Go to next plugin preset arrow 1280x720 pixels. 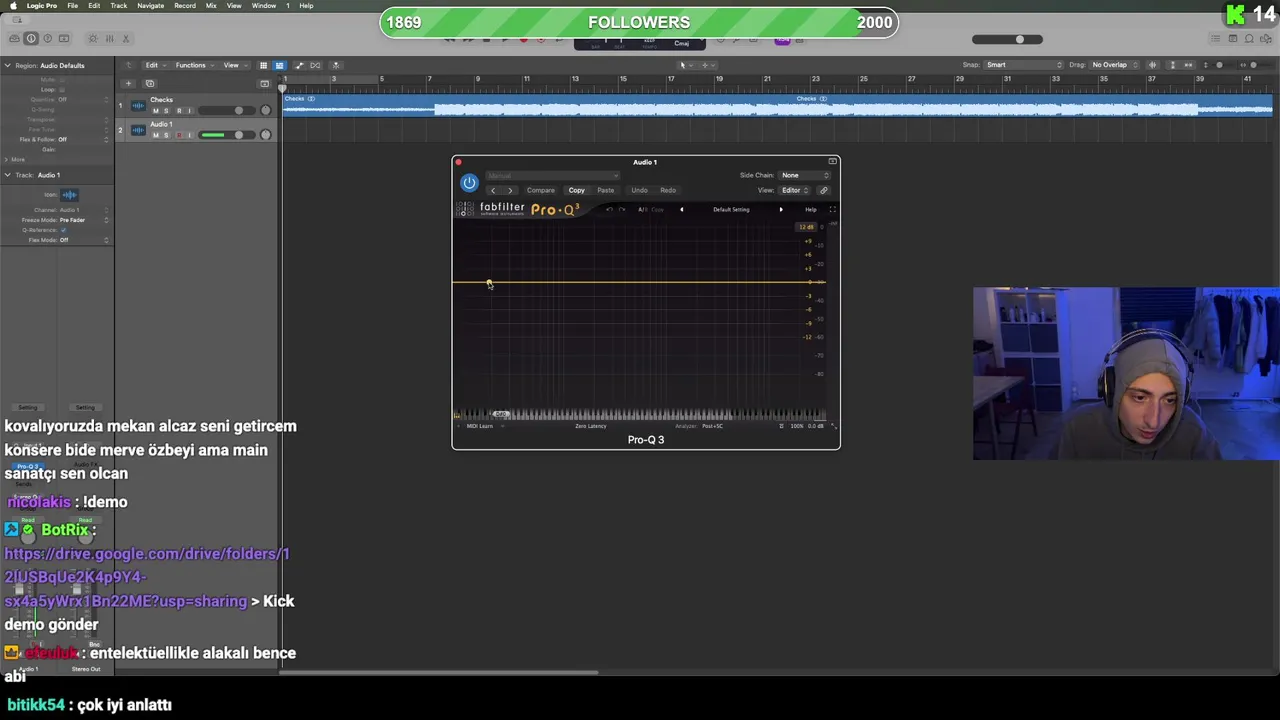tap(509, 190)
